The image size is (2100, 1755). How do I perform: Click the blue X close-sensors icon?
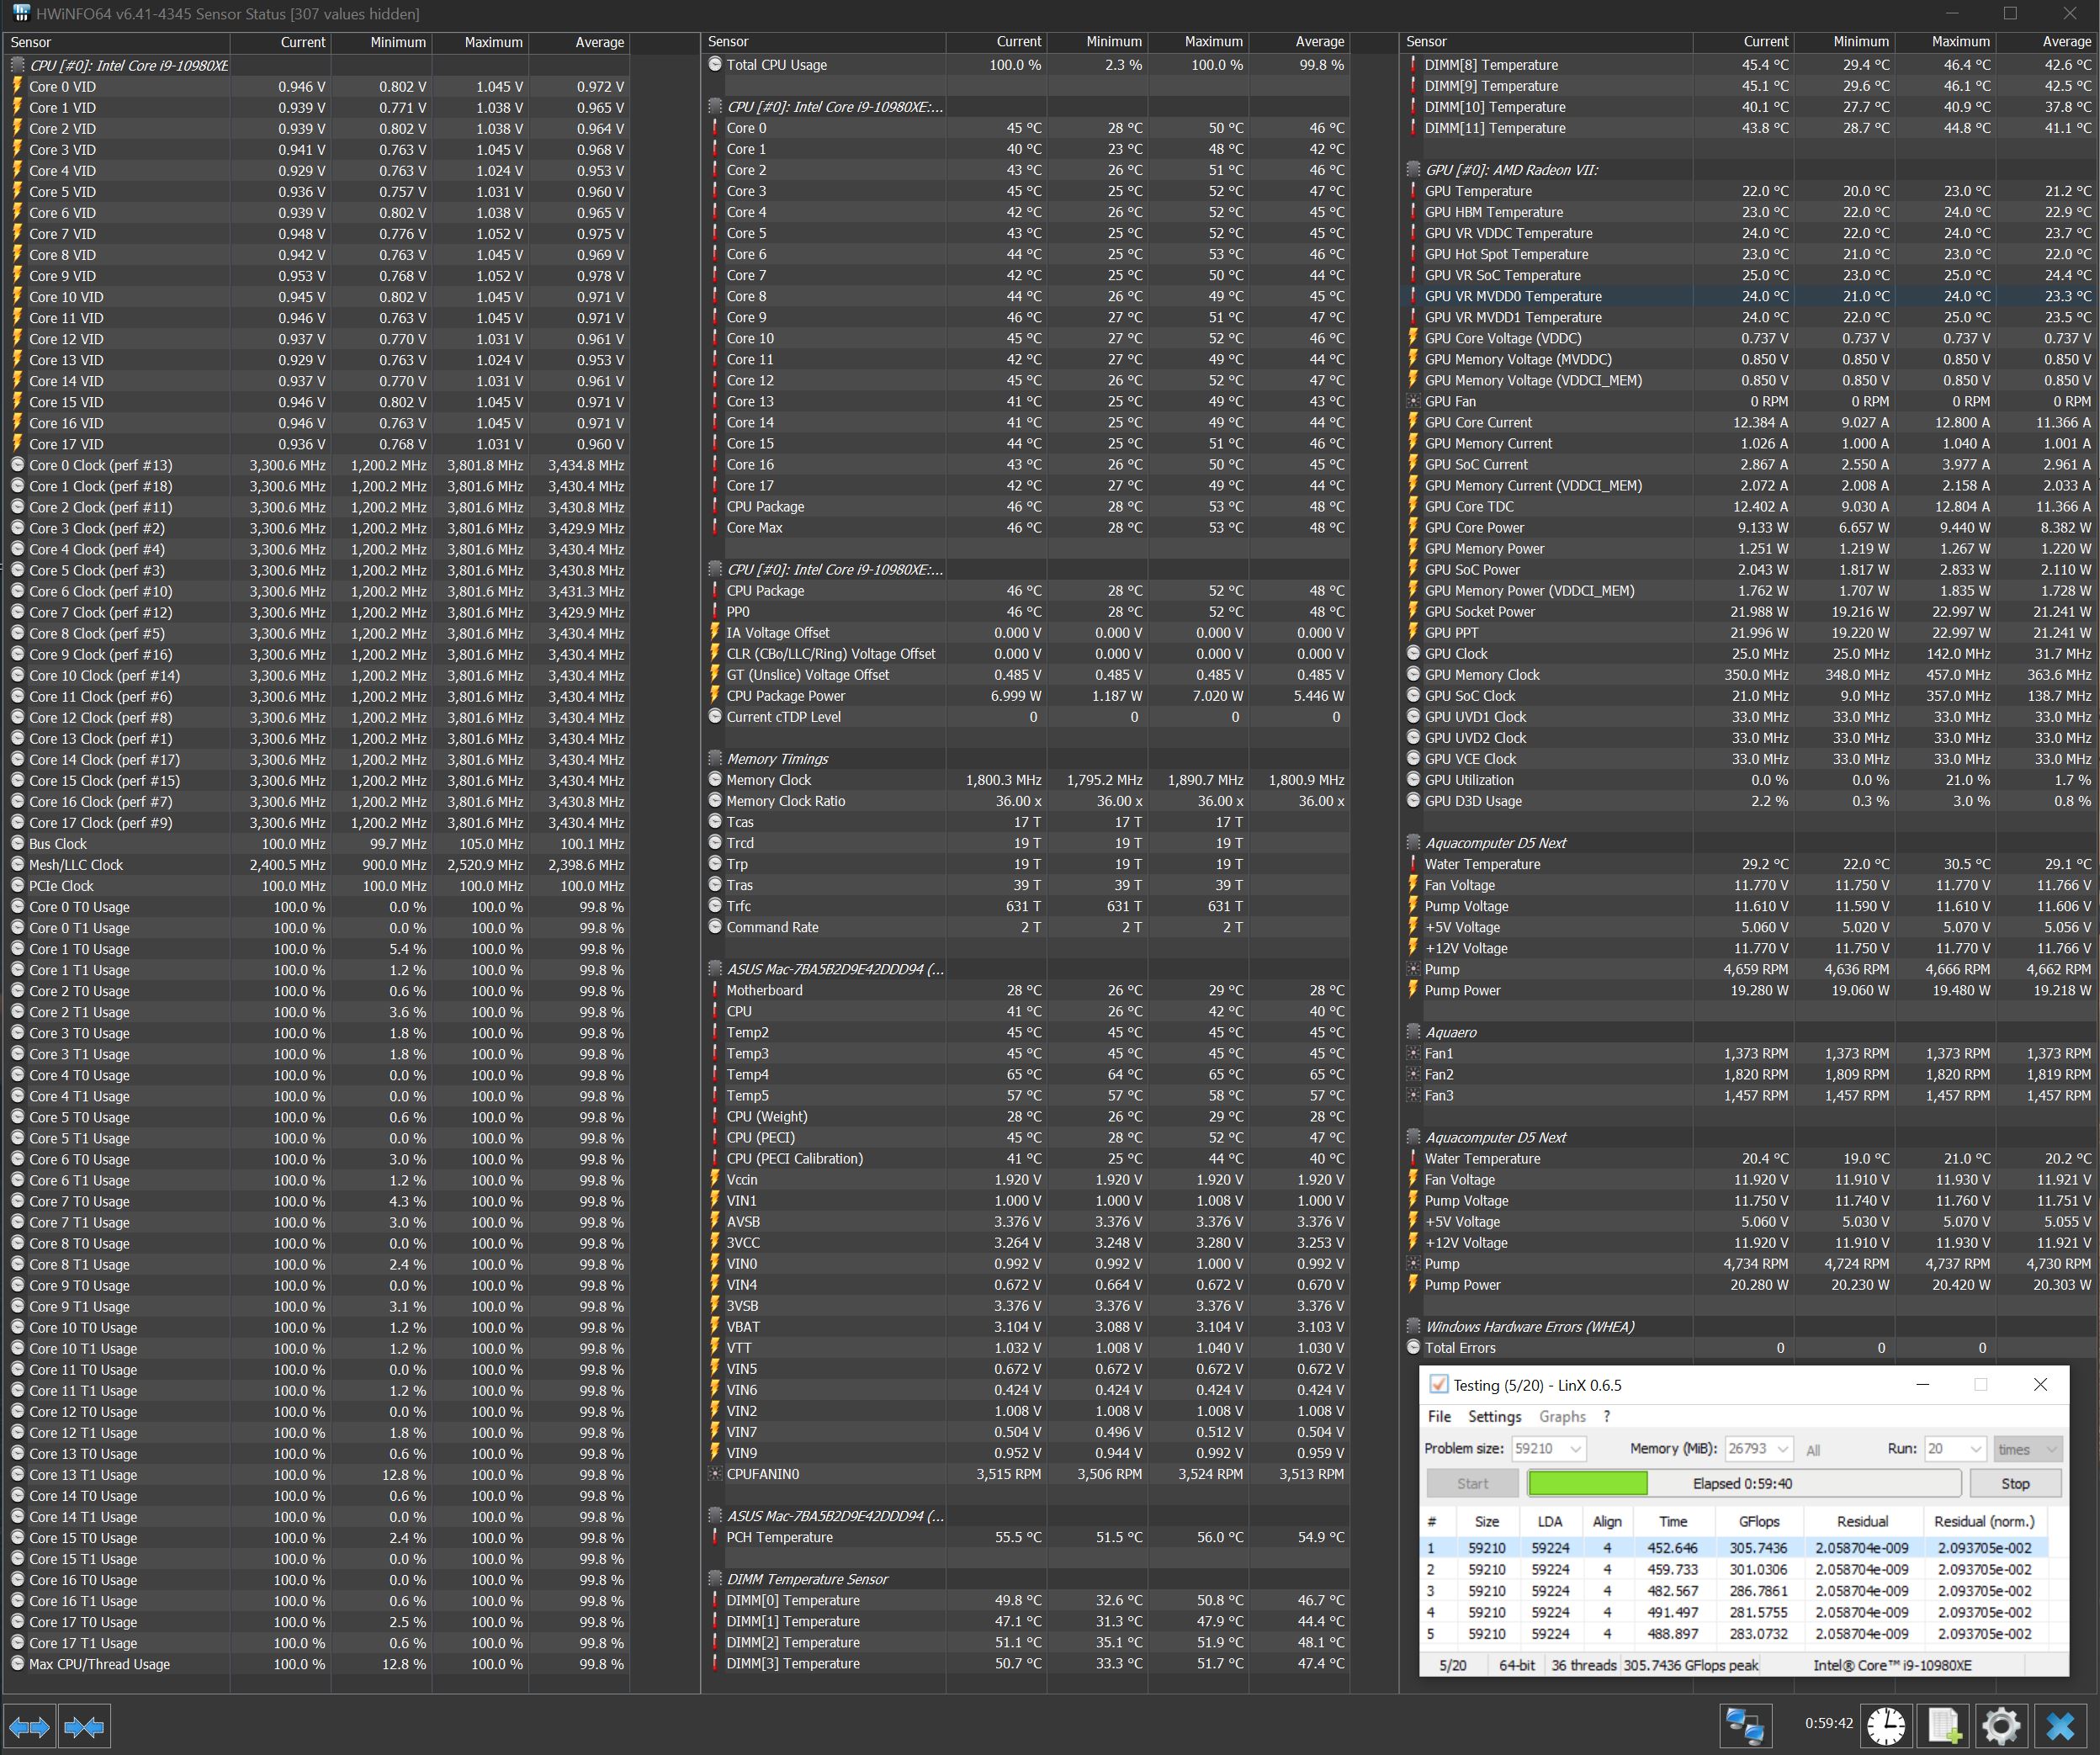click(2060, 1726)
